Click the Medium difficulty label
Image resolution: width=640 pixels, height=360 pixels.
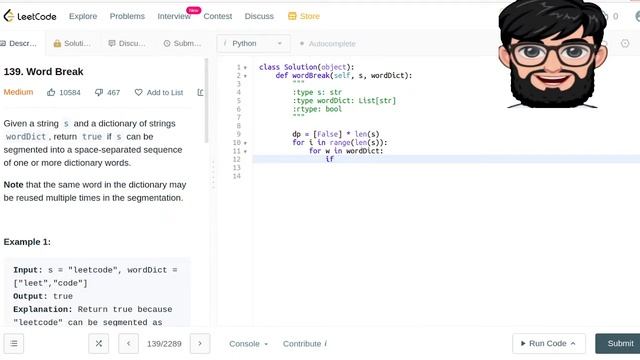click(18, 92)
